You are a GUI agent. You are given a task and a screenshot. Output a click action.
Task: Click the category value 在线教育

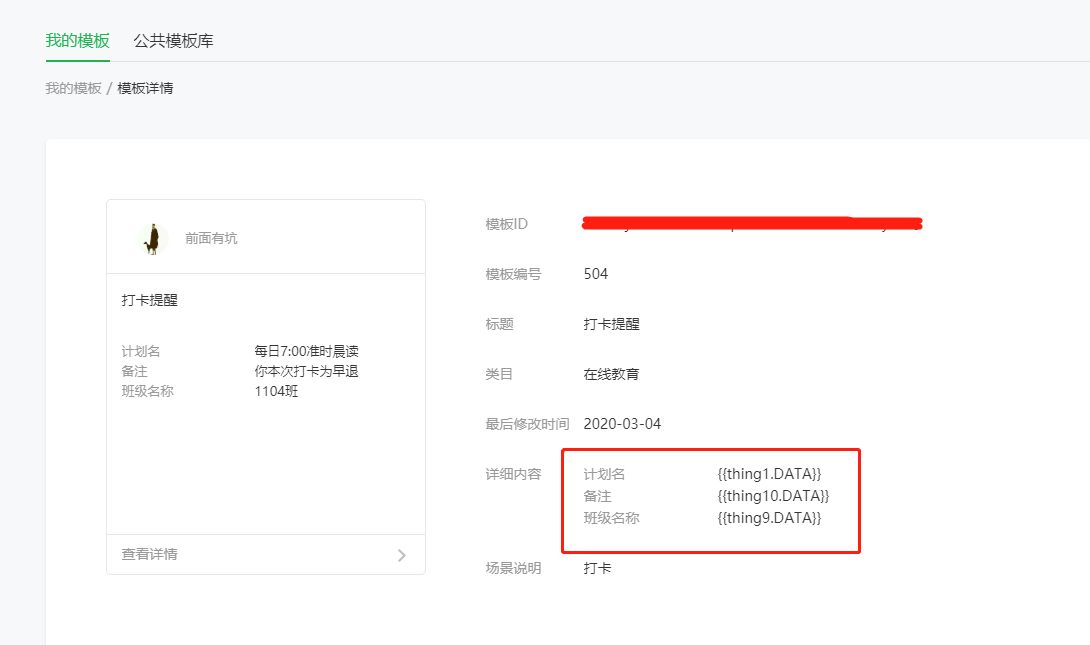[610, 373]
